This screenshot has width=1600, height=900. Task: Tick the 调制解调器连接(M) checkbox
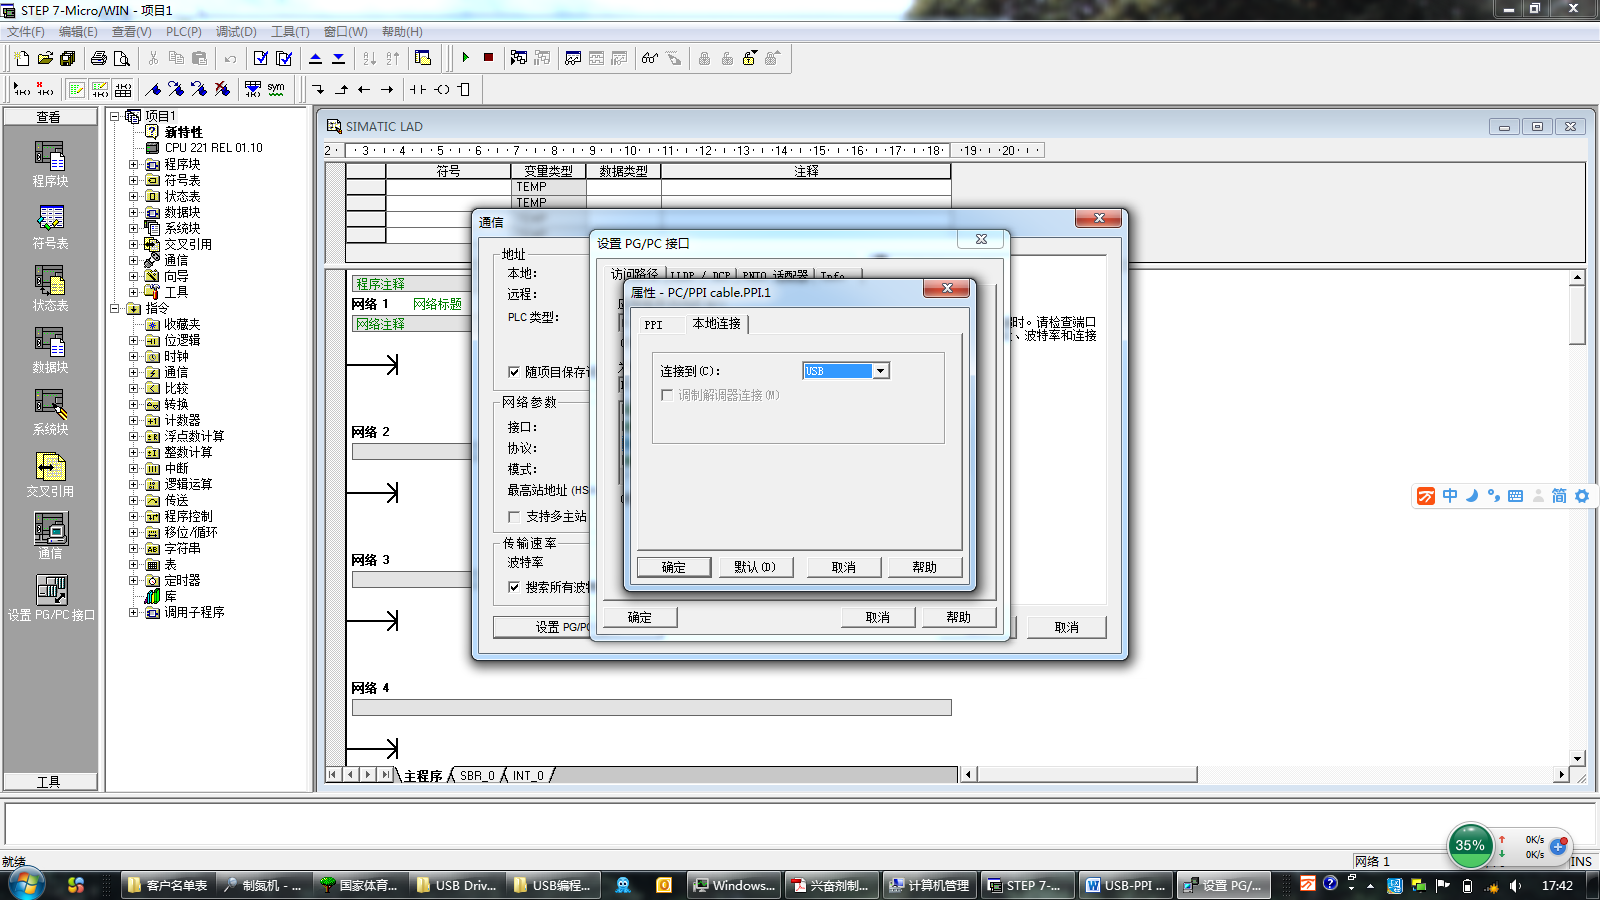click(667, 395)
